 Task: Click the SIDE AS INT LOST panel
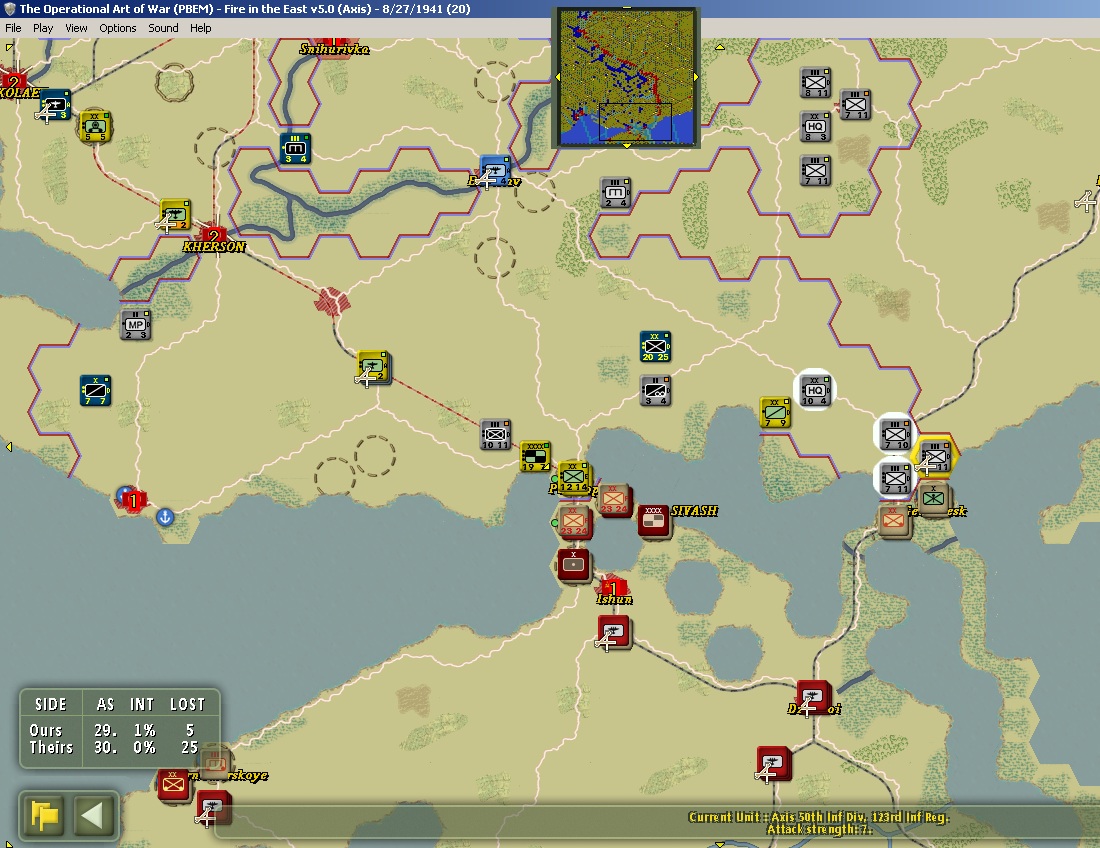(120, 727)
